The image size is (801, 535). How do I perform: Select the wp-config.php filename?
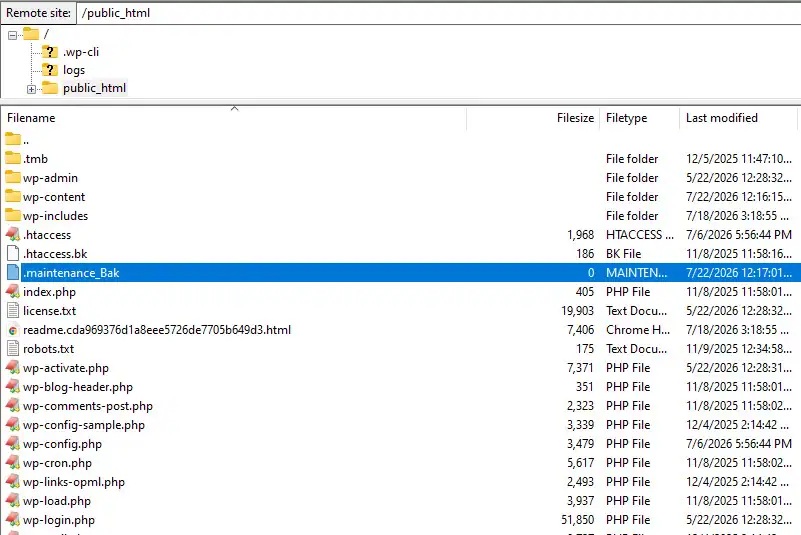62,444
